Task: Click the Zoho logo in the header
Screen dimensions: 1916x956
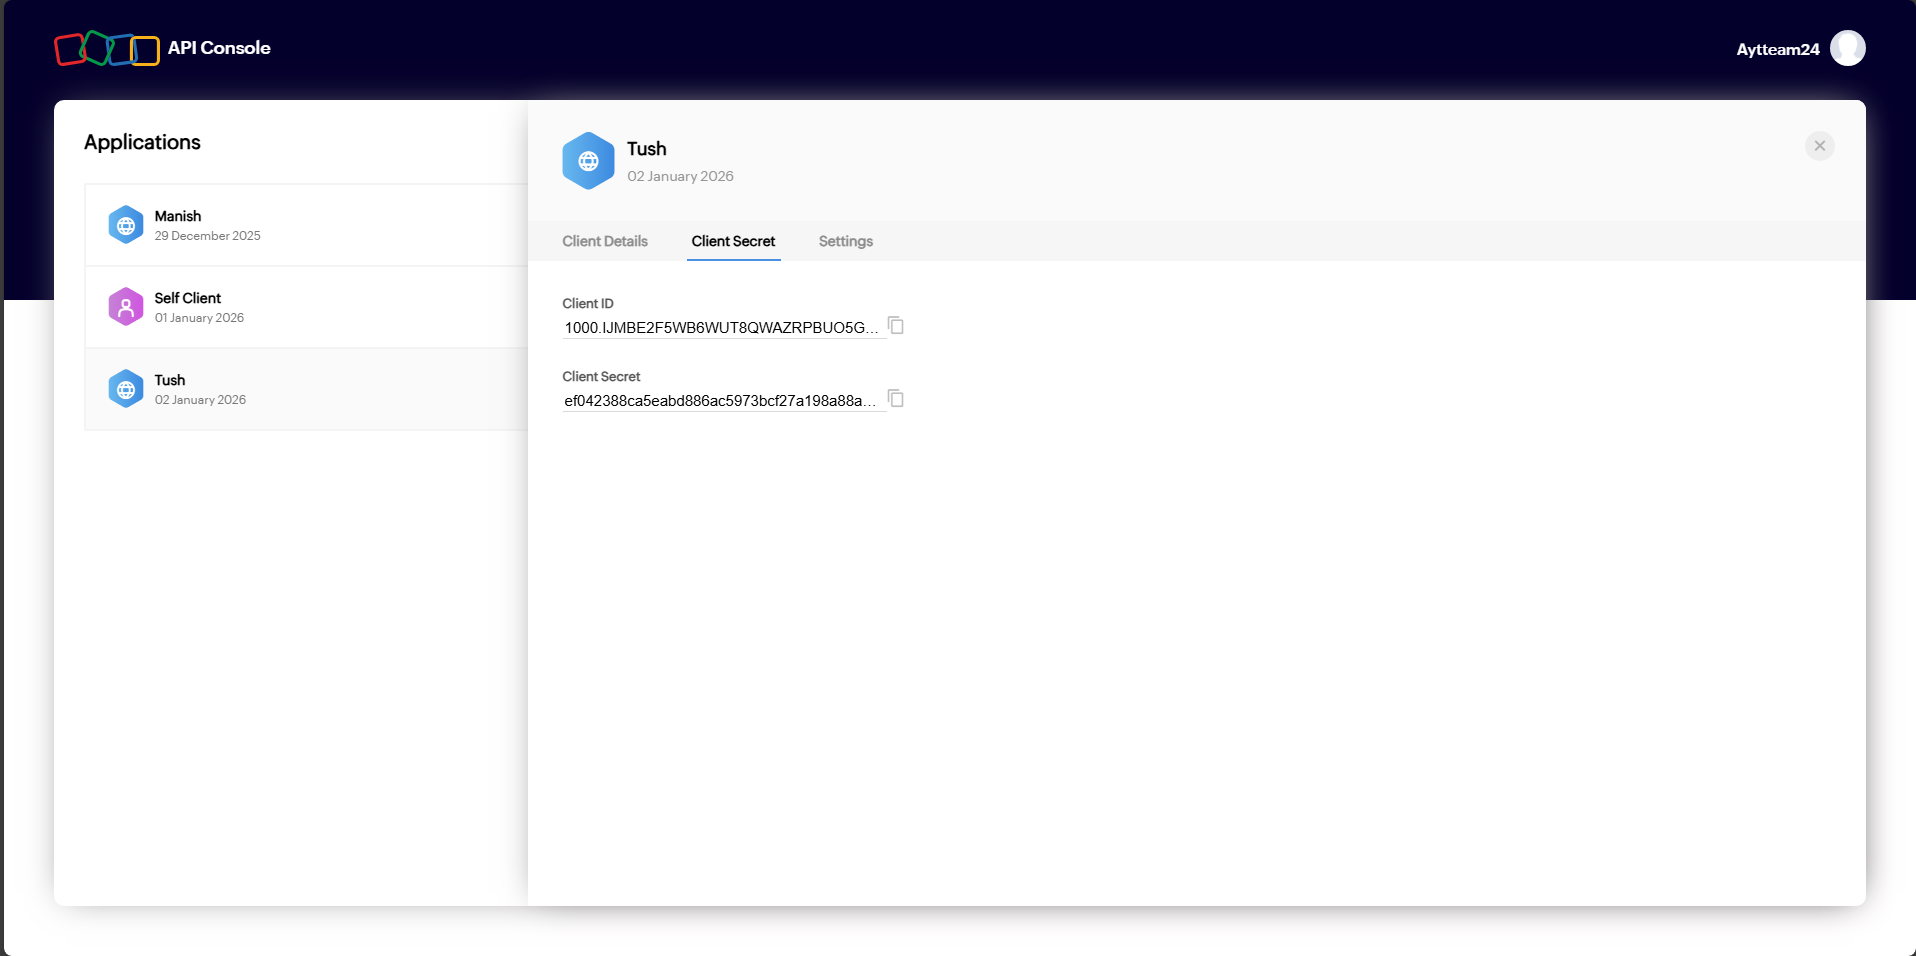Action: [x=106, y=48]
